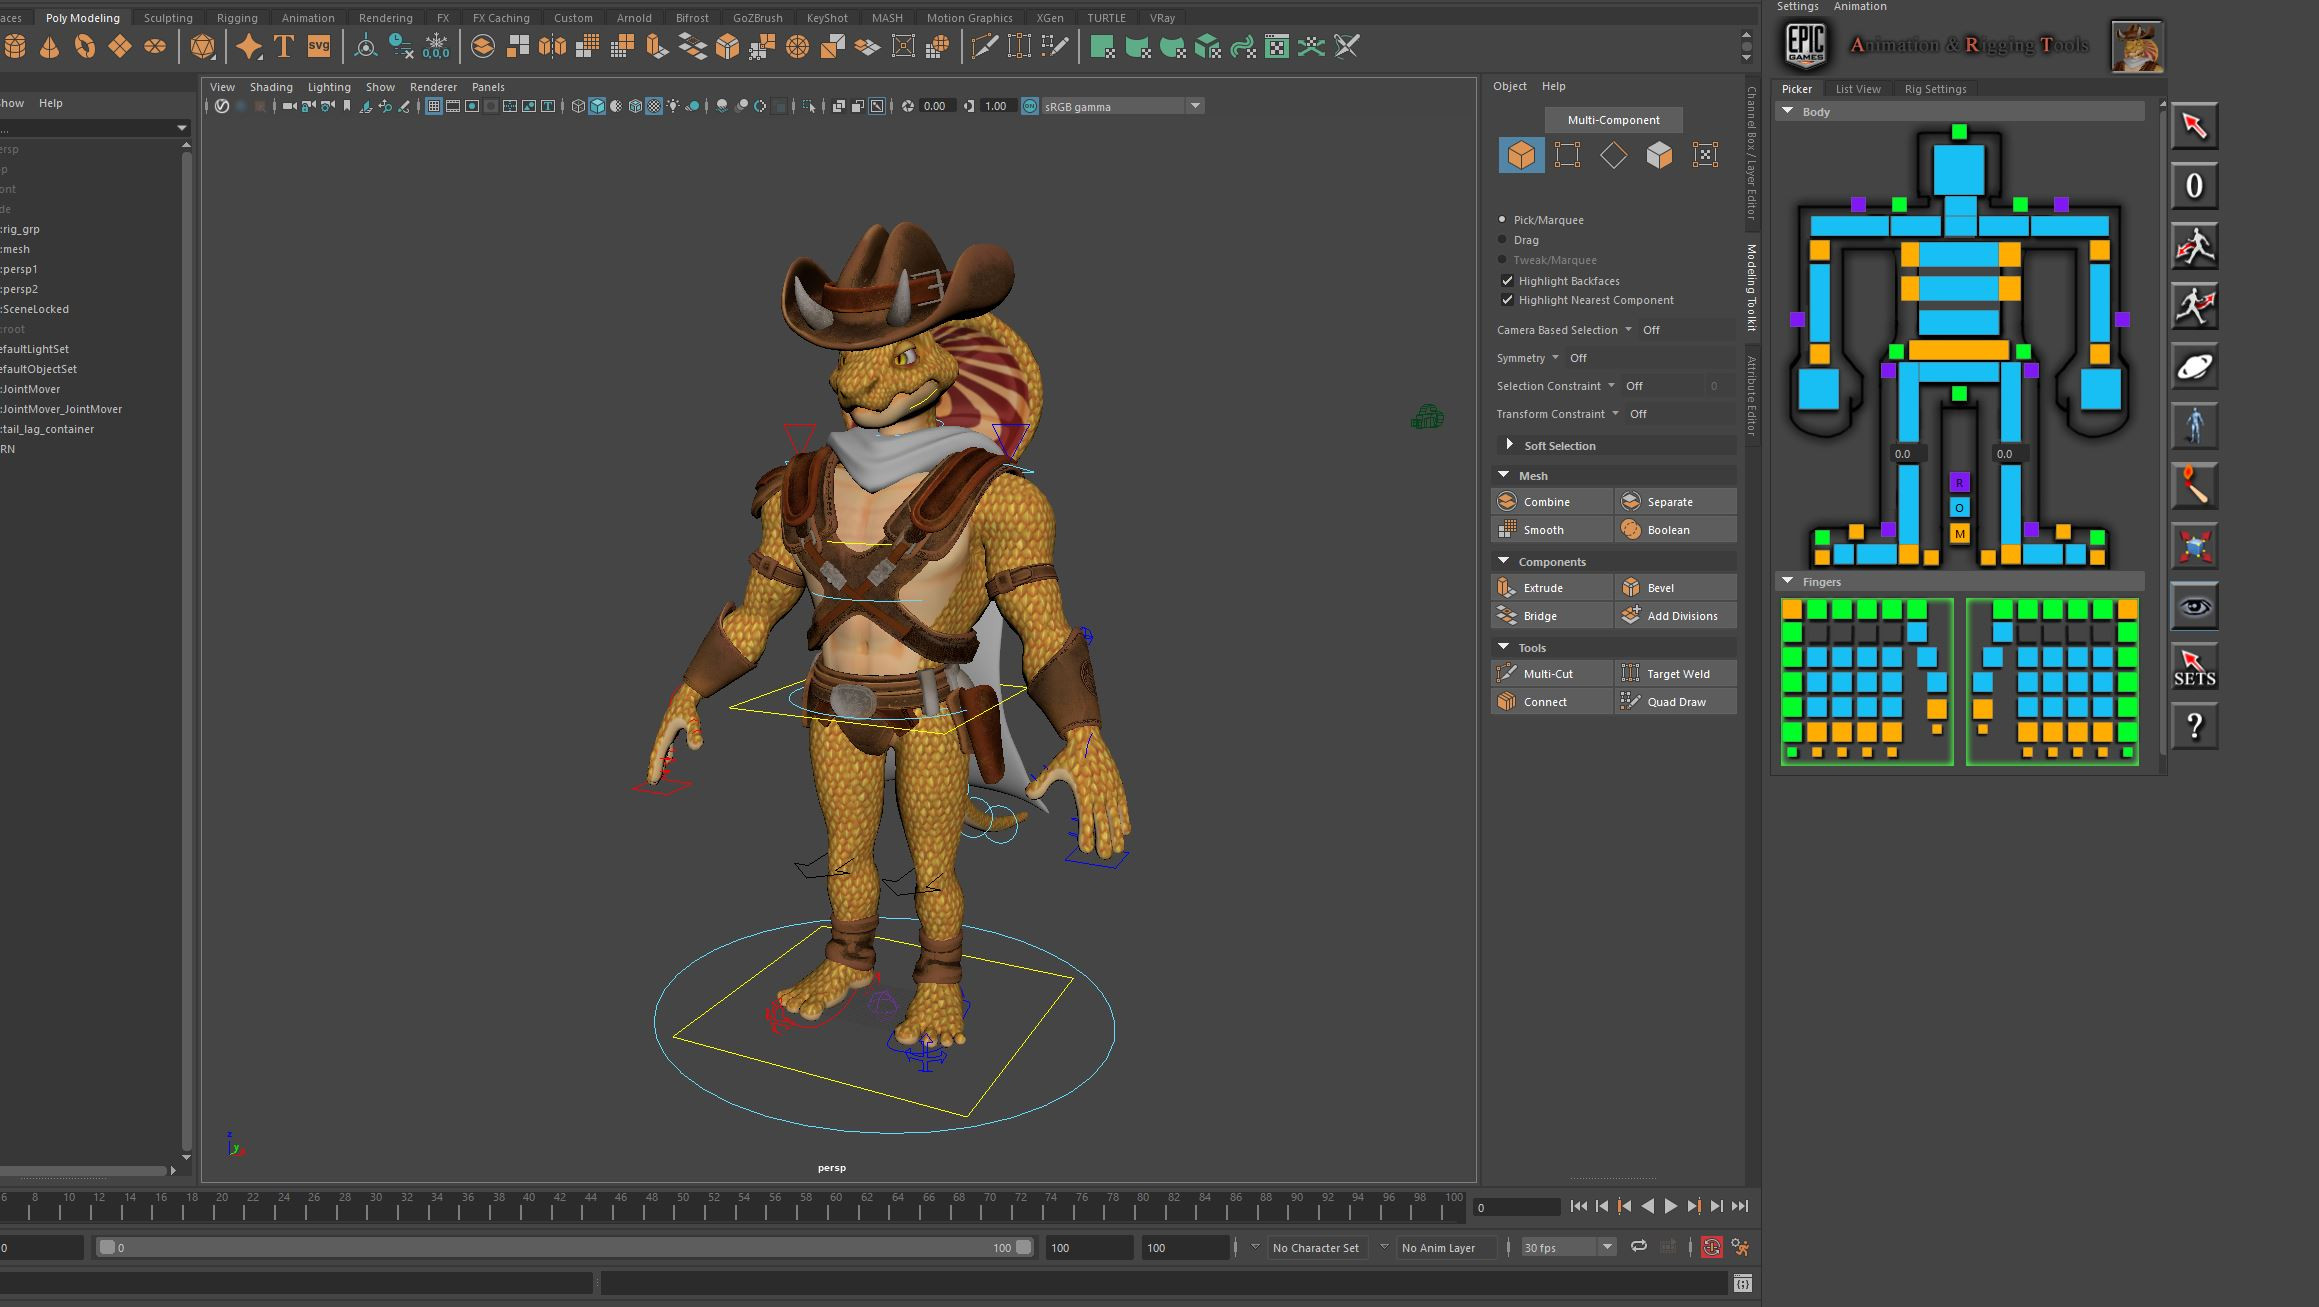Toggle the eye visibility icon in rig panel
2319x1307 pixels.
coord(2194,607)
